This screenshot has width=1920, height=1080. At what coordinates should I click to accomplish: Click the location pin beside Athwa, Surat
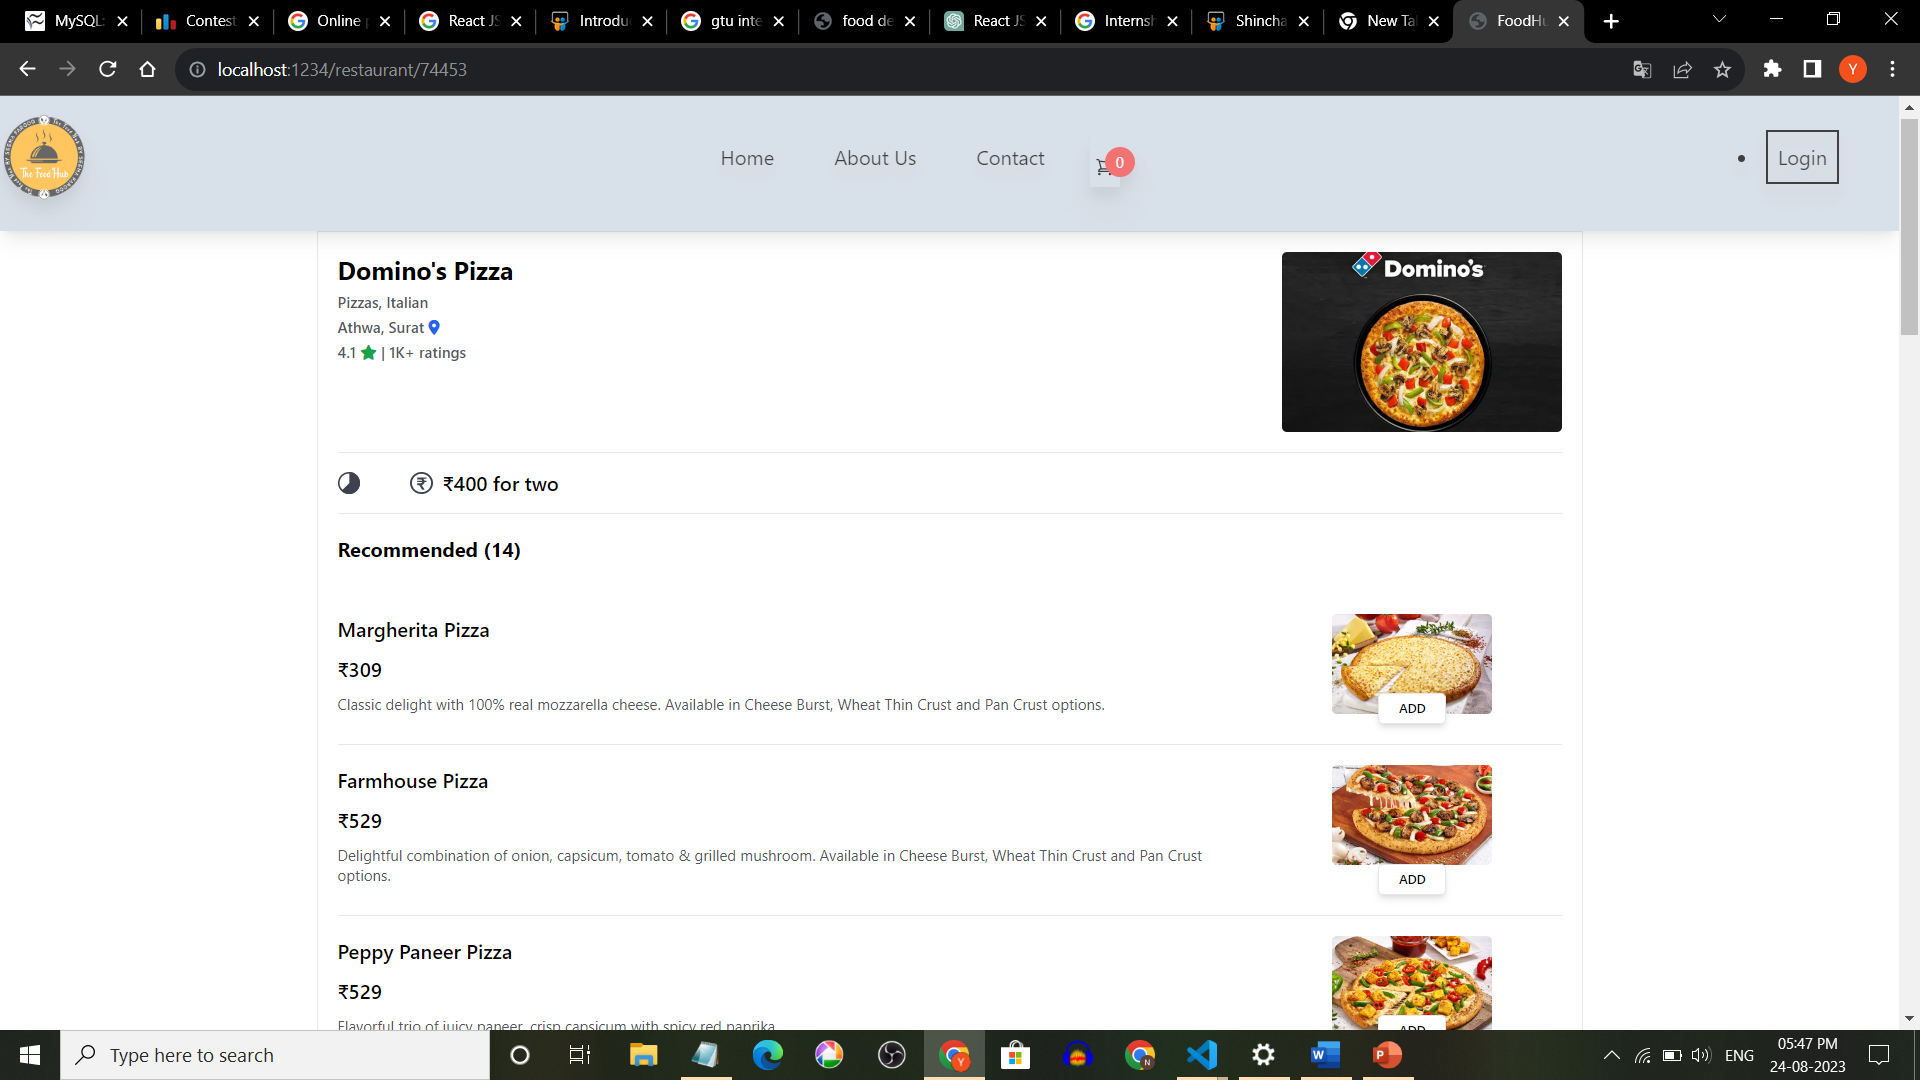coord(434,327)
